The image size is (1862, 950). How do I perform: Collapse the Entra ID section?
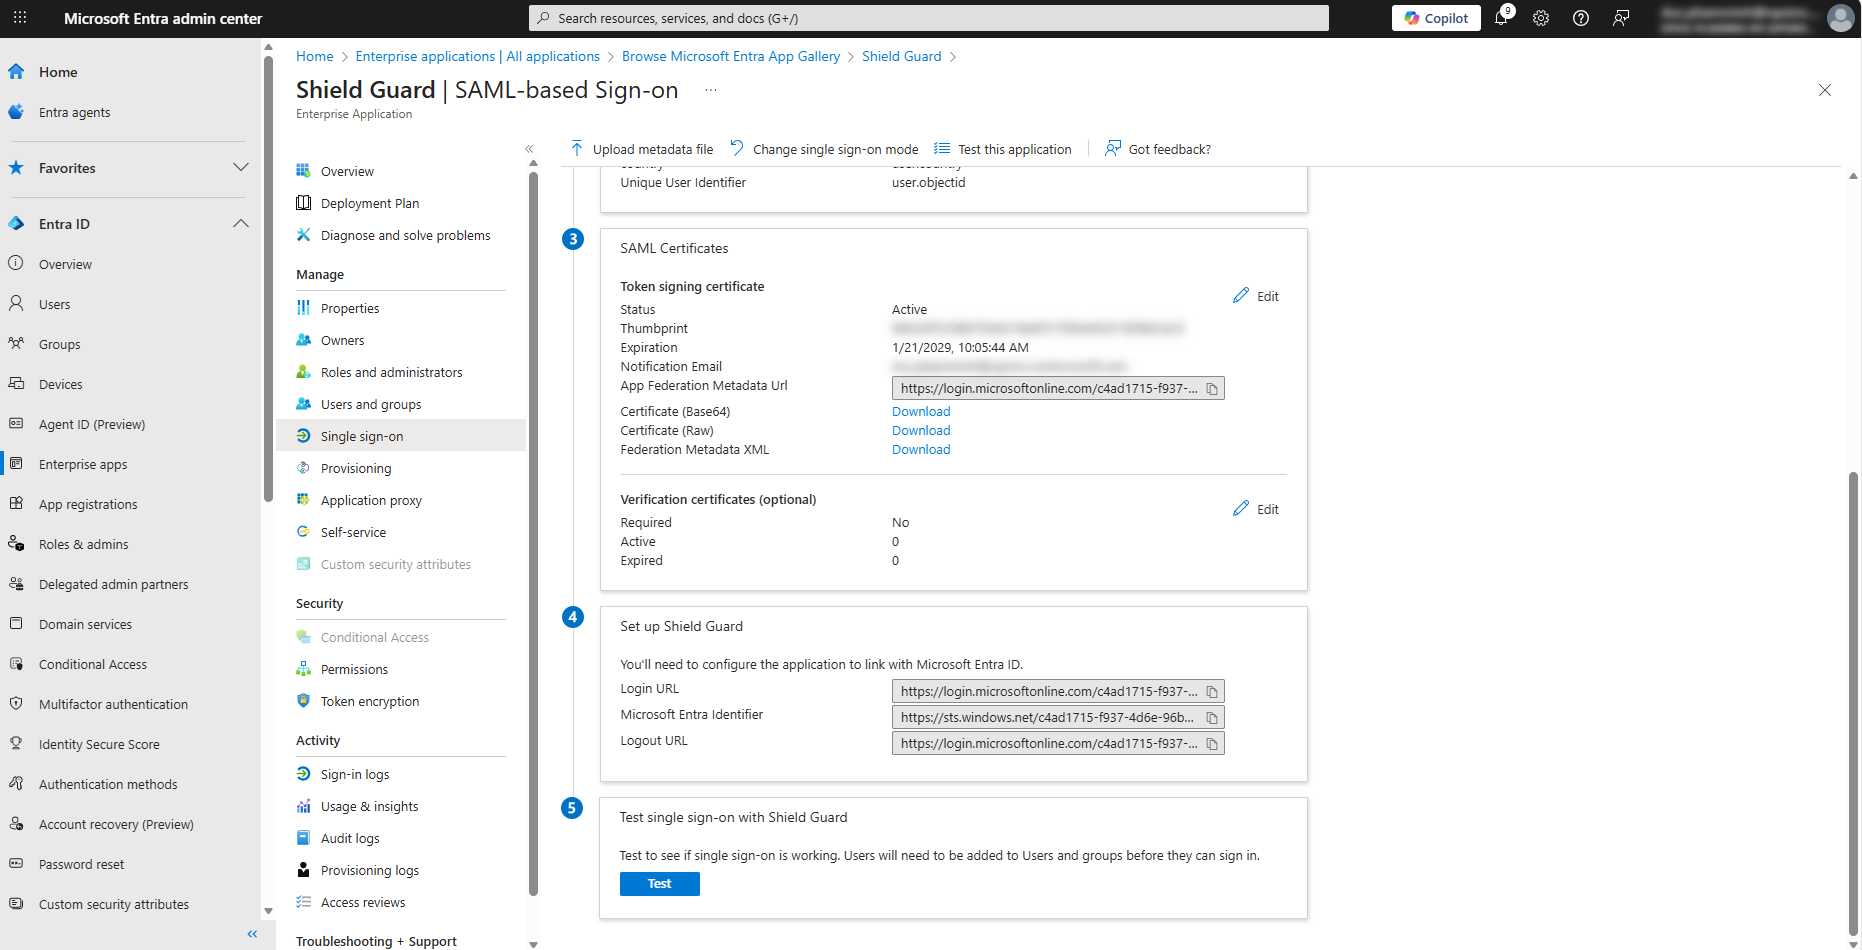click(x=241, y=224)
